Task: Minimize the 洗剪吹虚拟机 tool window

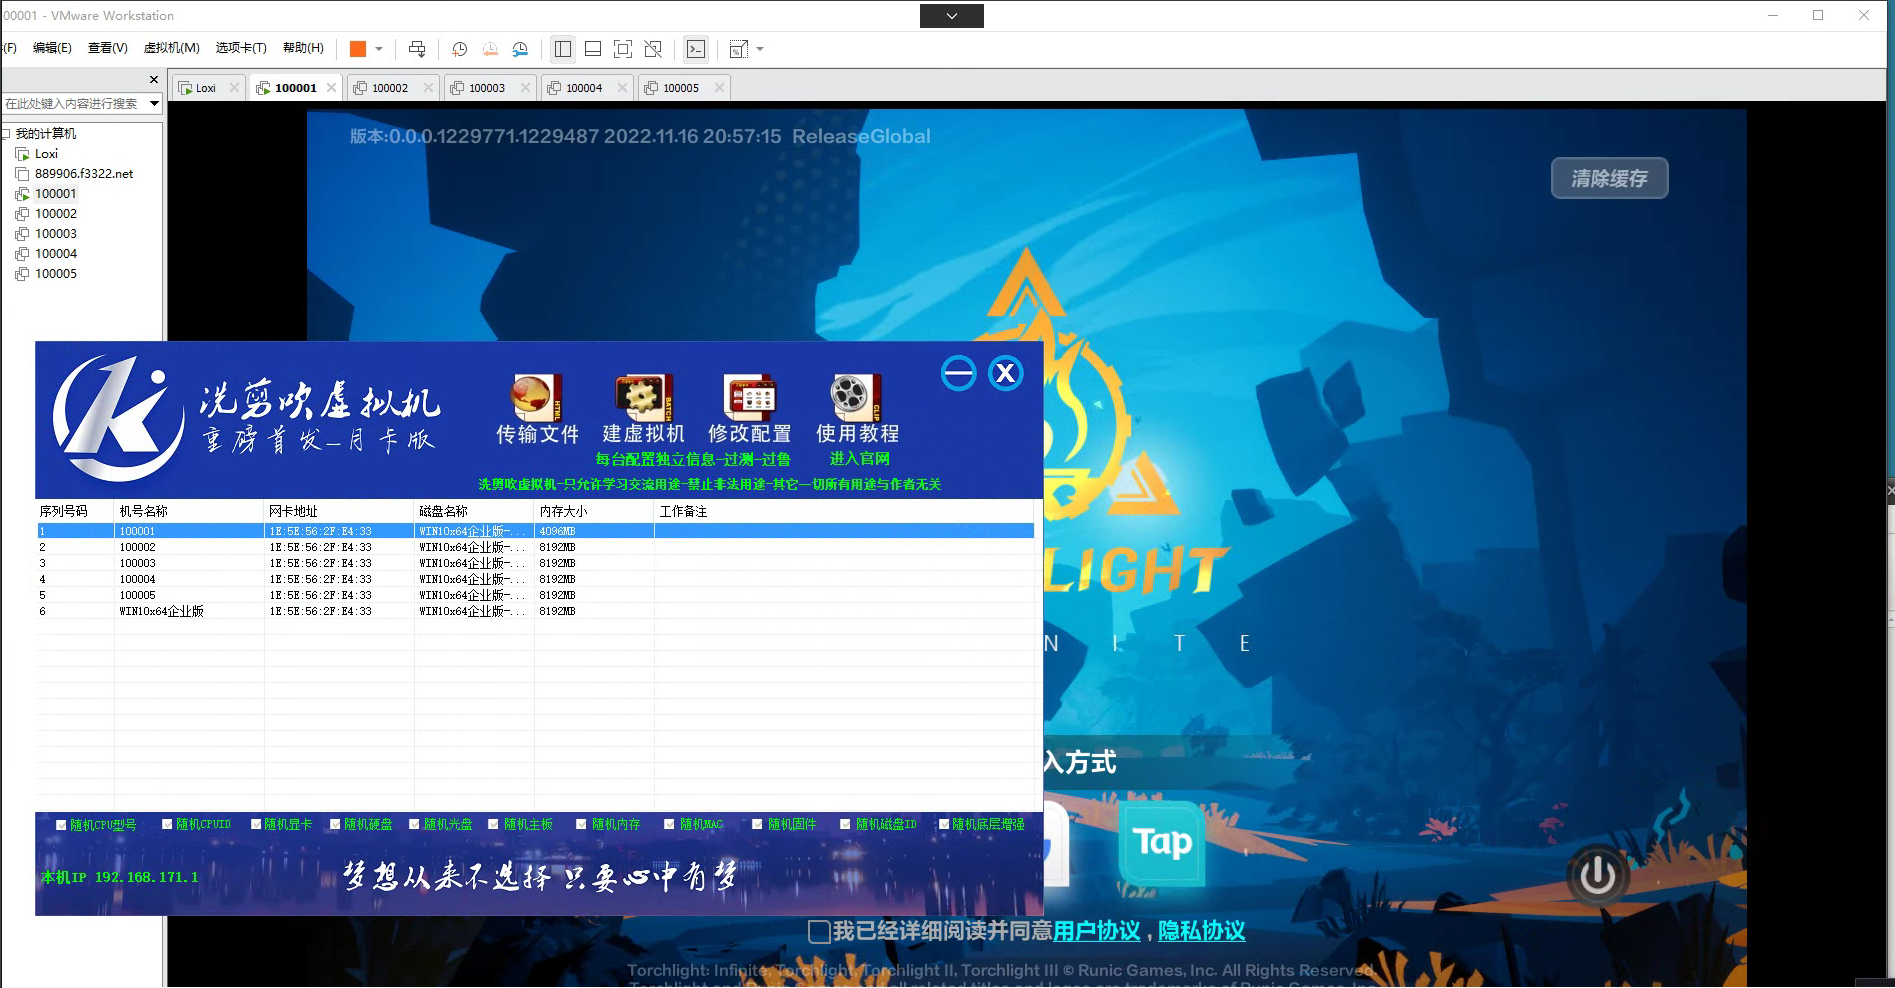Action: click(958, 373)
